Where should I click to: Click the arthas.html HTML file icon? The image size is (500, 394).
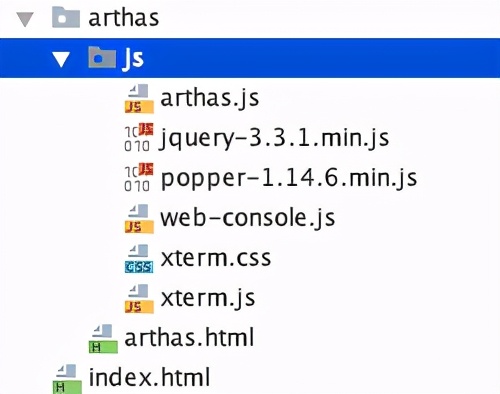coord(103,338)
